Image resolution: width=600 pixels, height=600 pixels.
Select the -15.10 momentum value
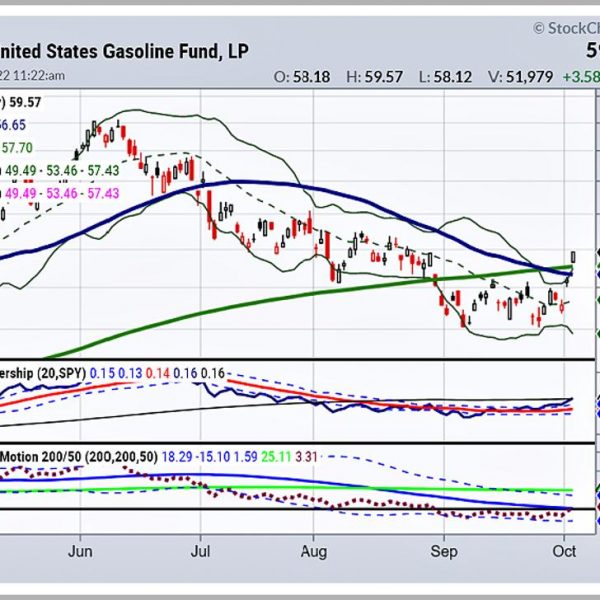213,457
